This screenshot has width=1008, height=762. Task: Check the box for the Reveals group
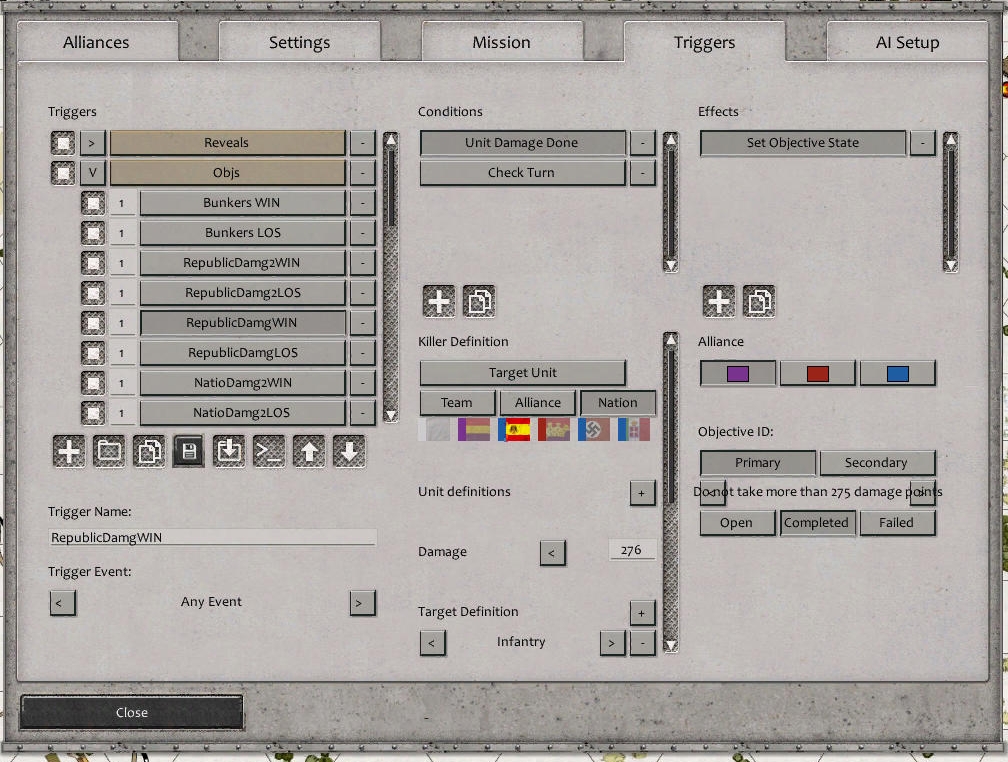pos(63,143)
